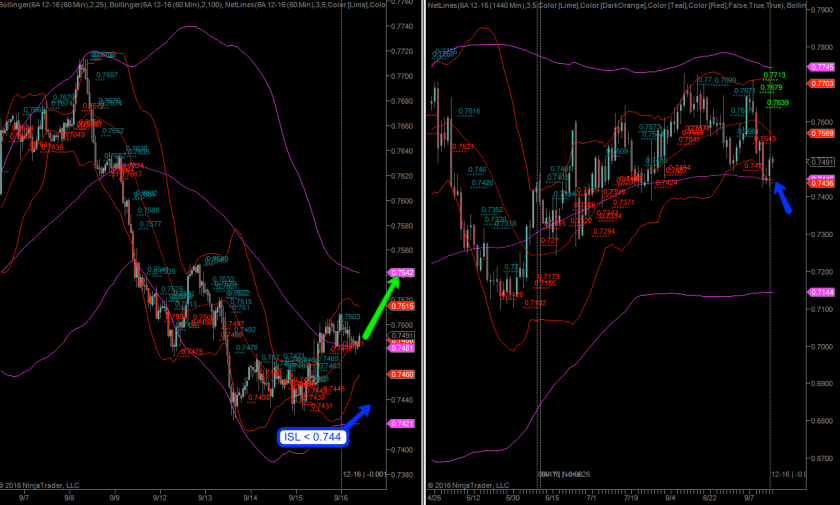Click the magenta 0.7481 price marker on left chart
The width and height of the screenshot is (840, 505).
point(402,348)
